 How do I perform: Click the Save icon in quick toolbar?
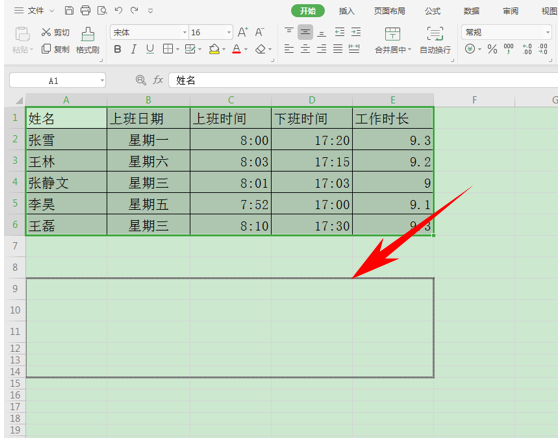click(x=69, y=11)
